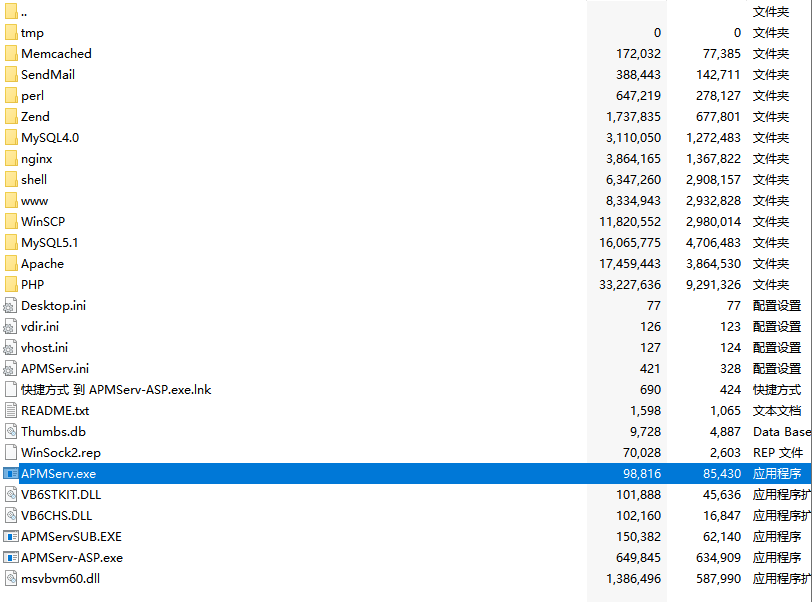Click the parent directory '..' folder icon
Image resolution: width=812 pixels, height=602 pixels.
(11, 11)
